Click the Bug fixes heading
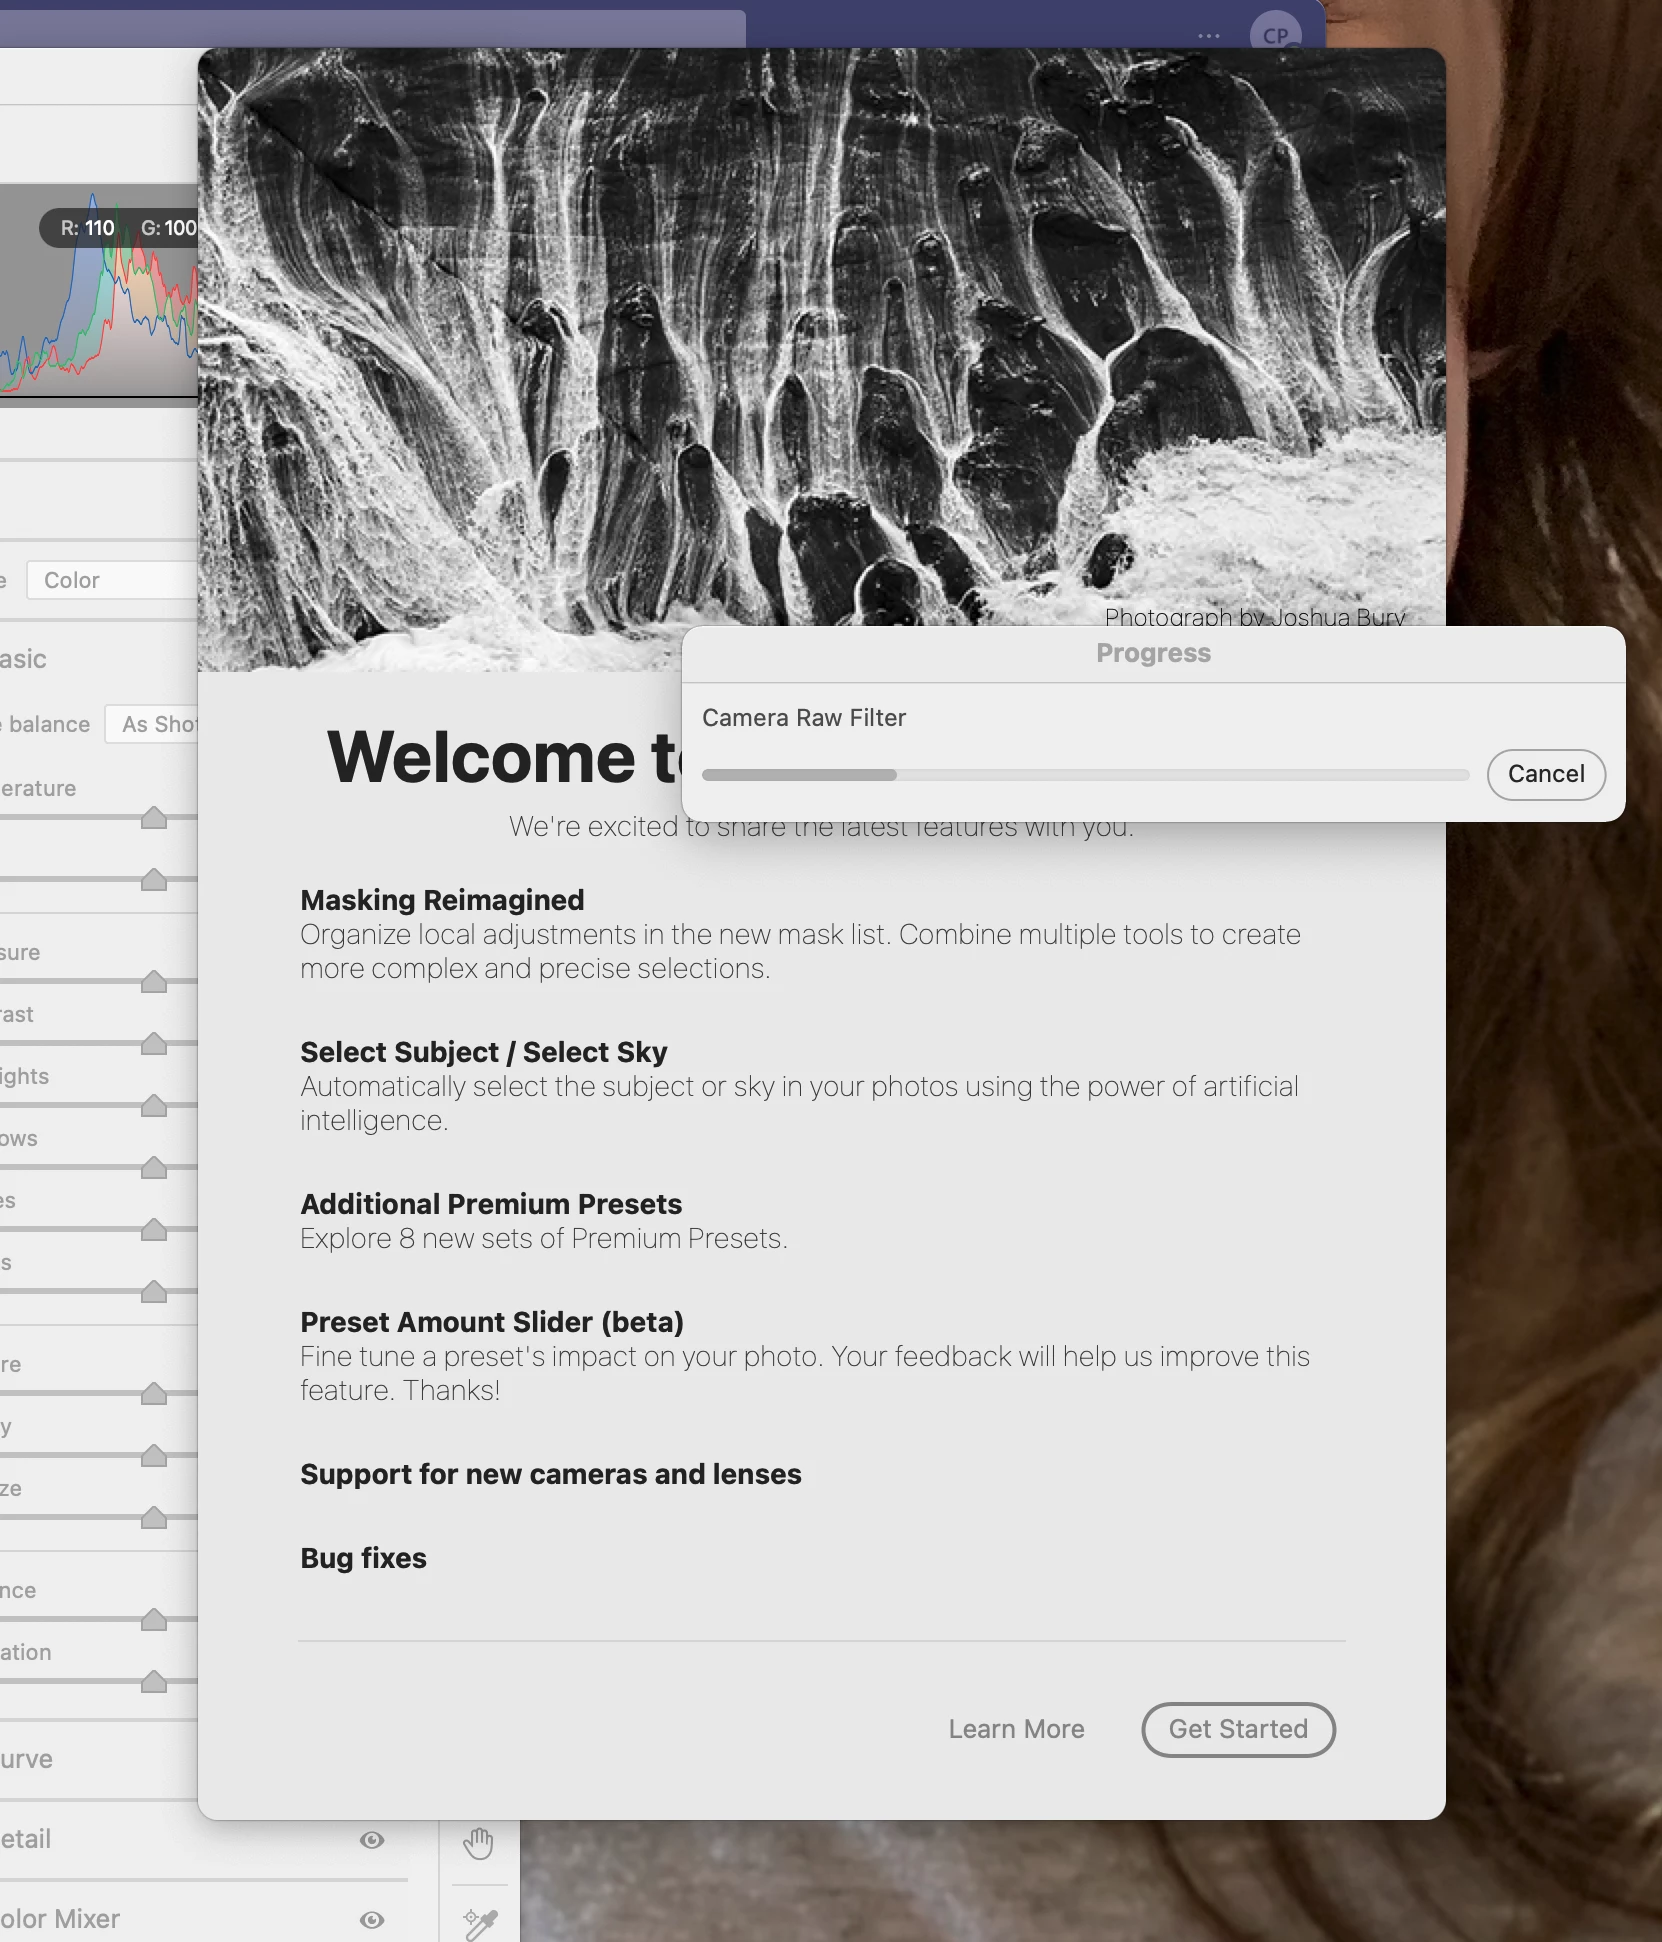This screenshot has width=1662, height=1942. coord(363,1558)
